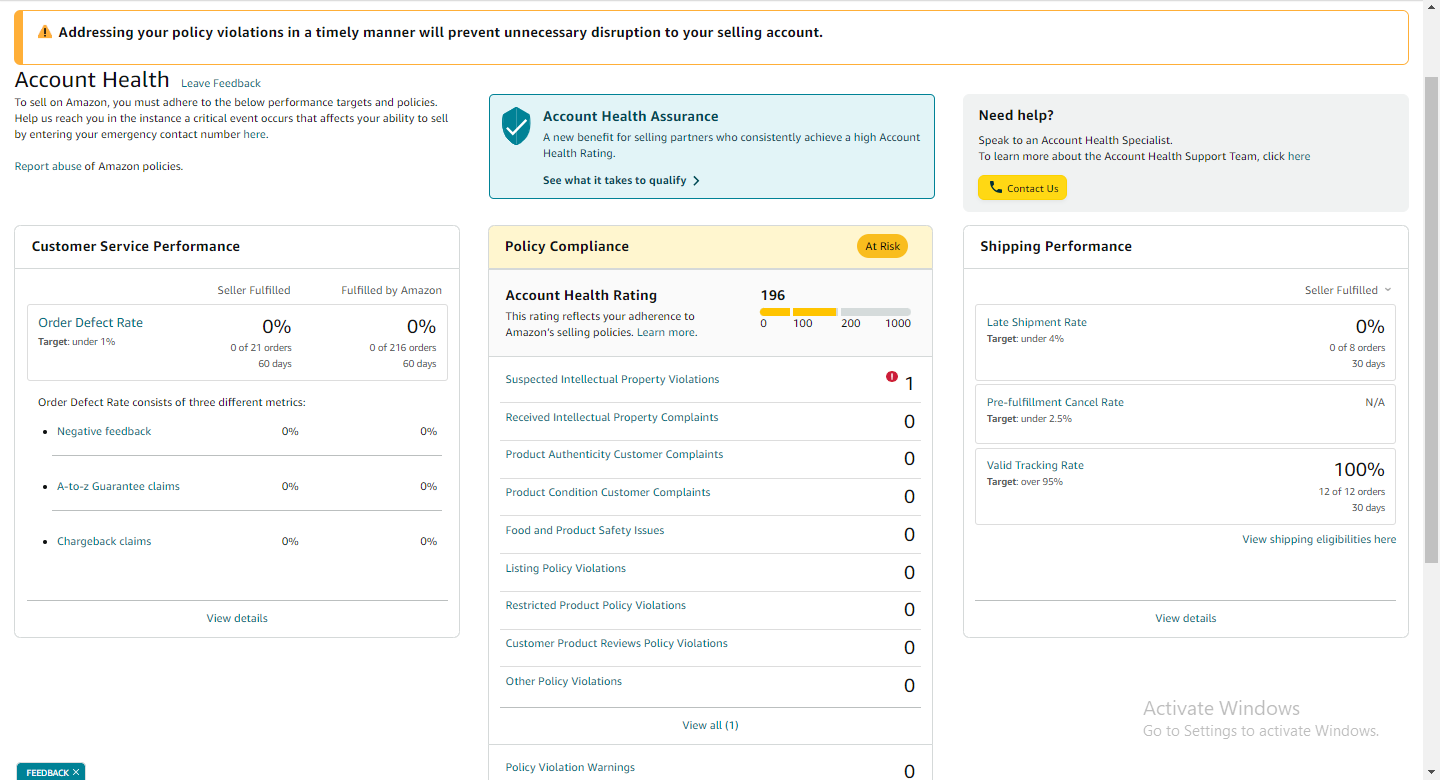This screenshot has width=1440, height=780.
Task: Close the Feedback tab using its X
Action: pyautogui.click(x=76, y=772)
